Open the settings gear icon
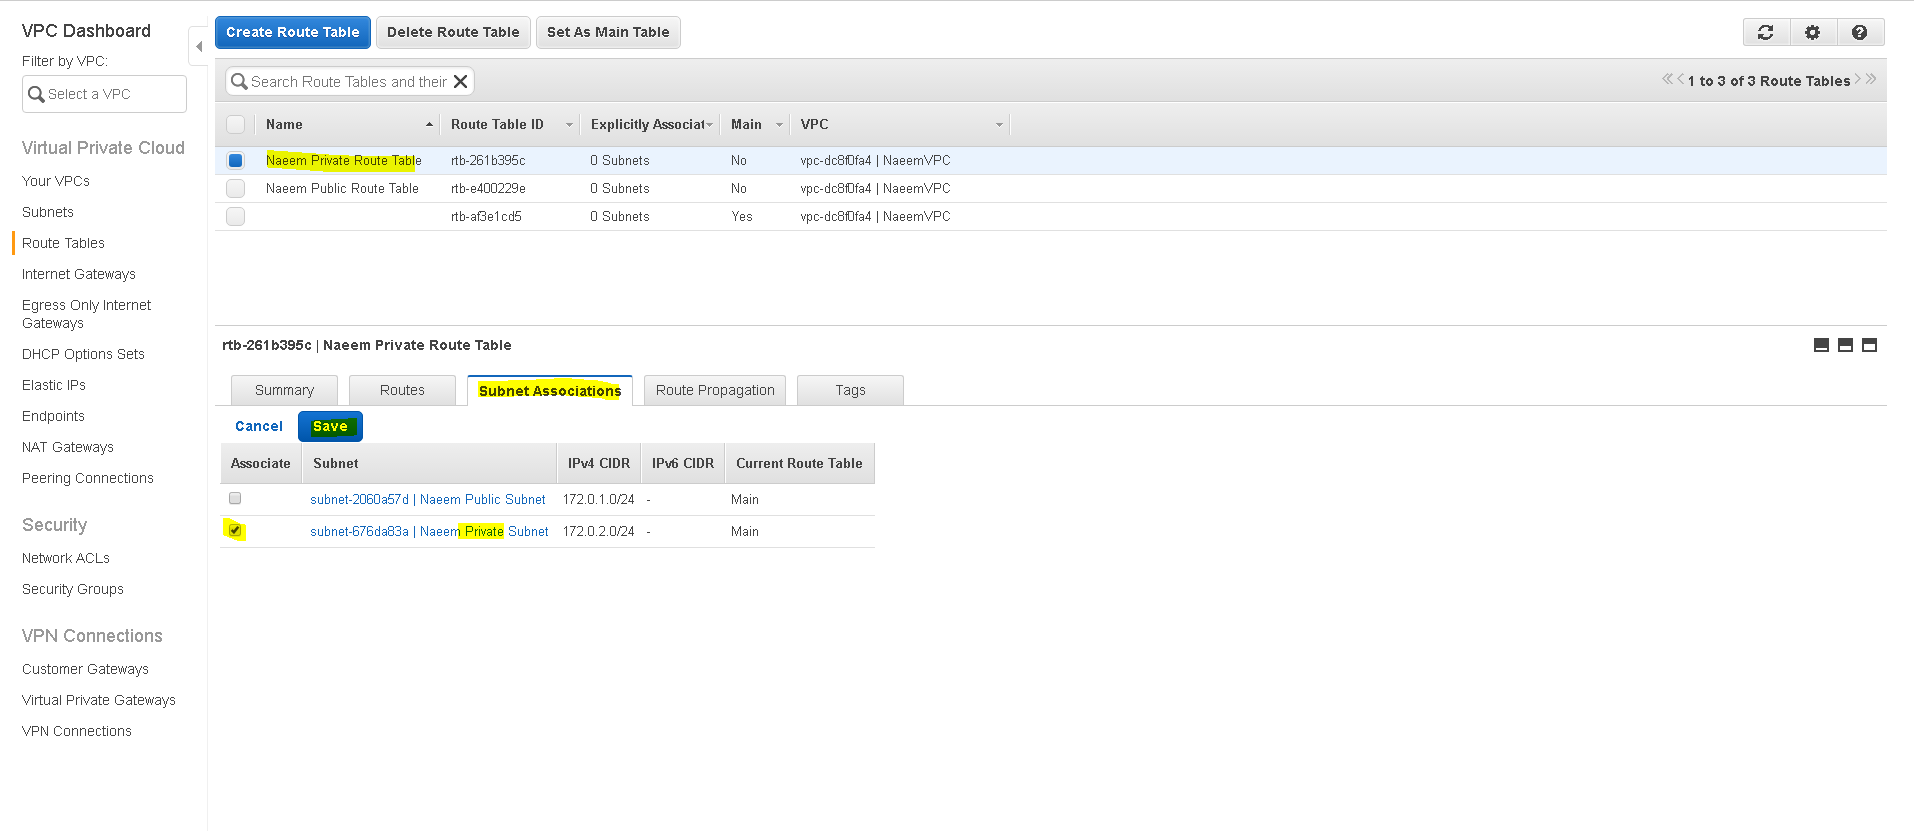1914x835 pixels. pos(1812,32)
